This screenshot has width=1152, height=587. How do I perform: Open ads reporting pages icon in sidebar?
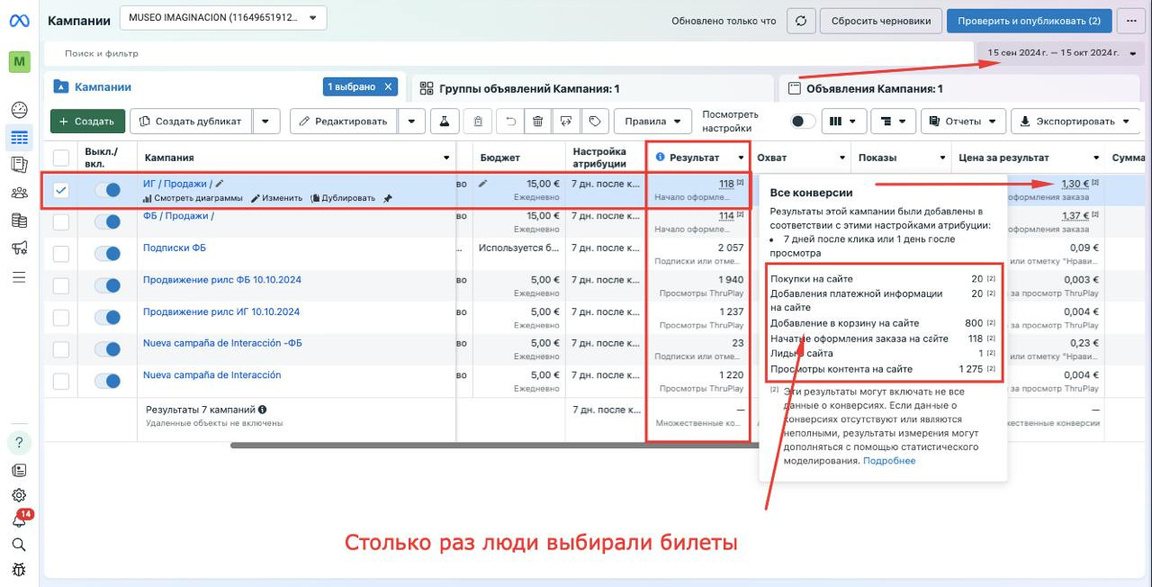(19, 165)
